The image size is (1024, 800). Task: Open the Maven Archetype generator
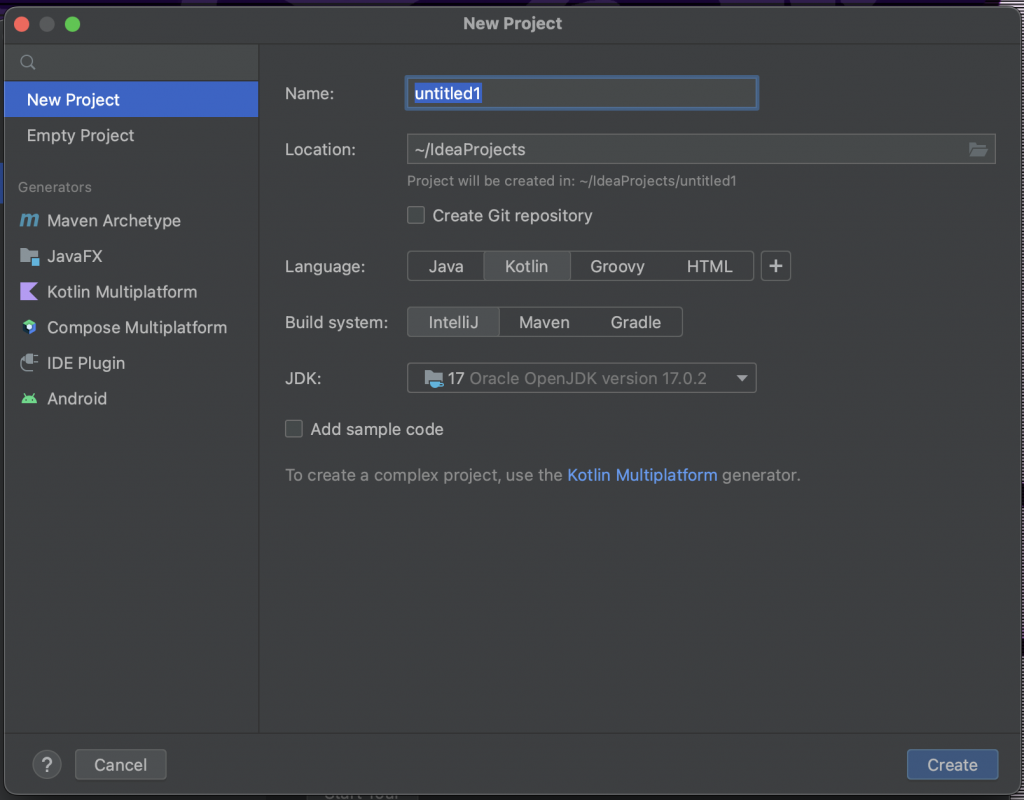pyautogui.click(x=131, y=220)
